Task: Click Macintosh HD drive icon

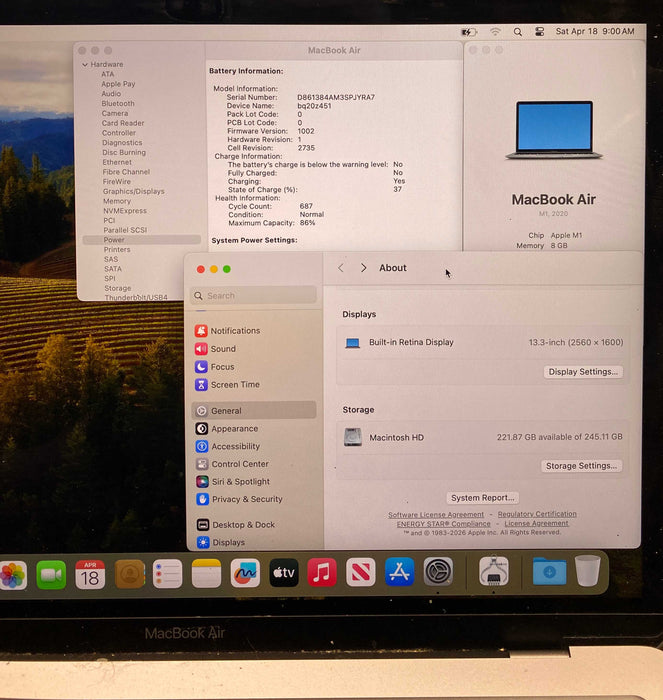Action: tap(353, 437)
